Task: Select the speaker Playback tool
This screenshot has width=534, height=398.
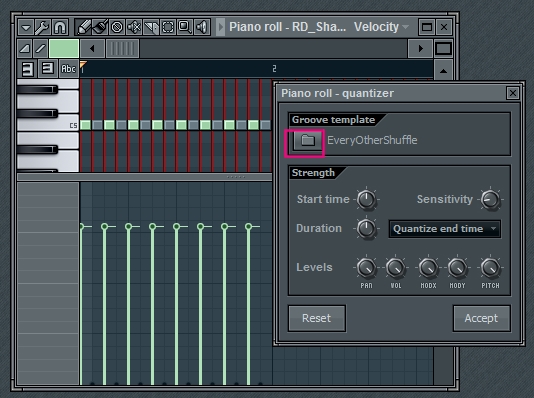Action: click(202, 27)
